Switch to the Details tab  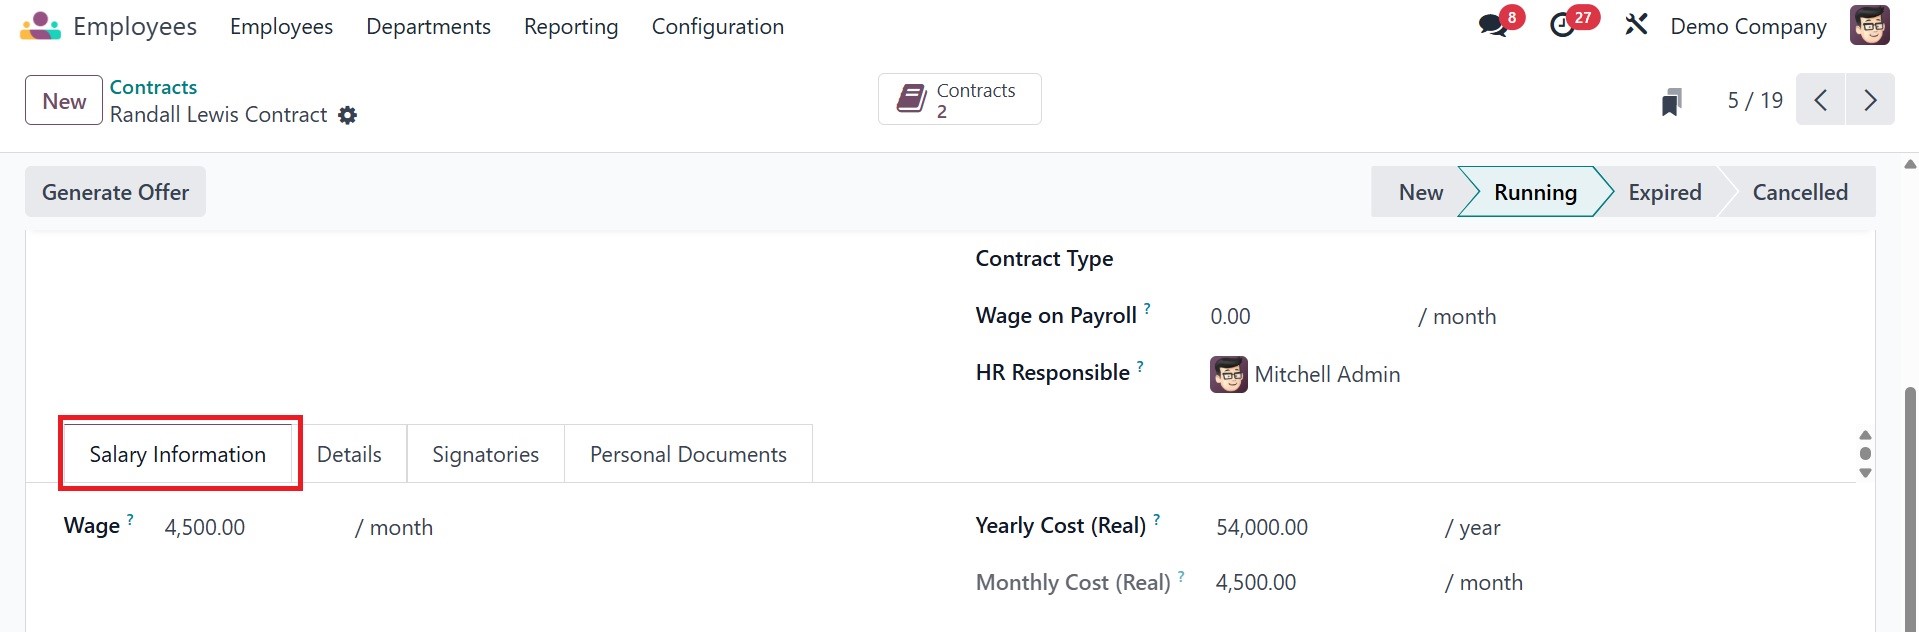(x=349, y=455)
